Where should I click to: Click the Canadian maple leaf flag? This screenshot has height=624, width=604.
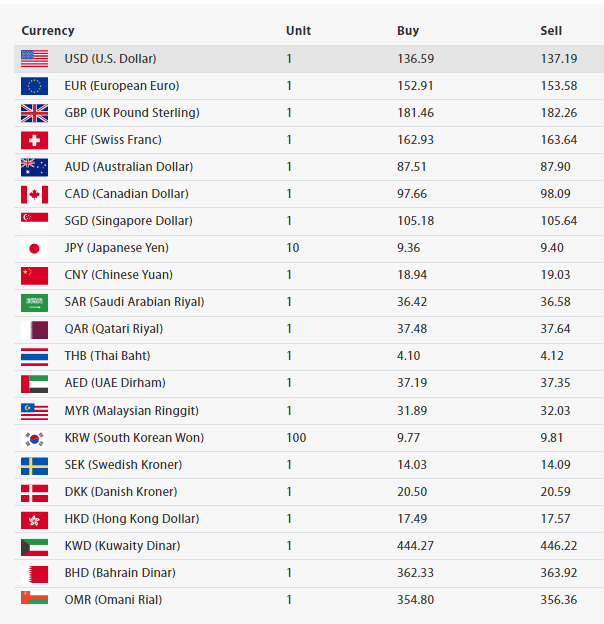pyautogui.click(x=34, y=194)
